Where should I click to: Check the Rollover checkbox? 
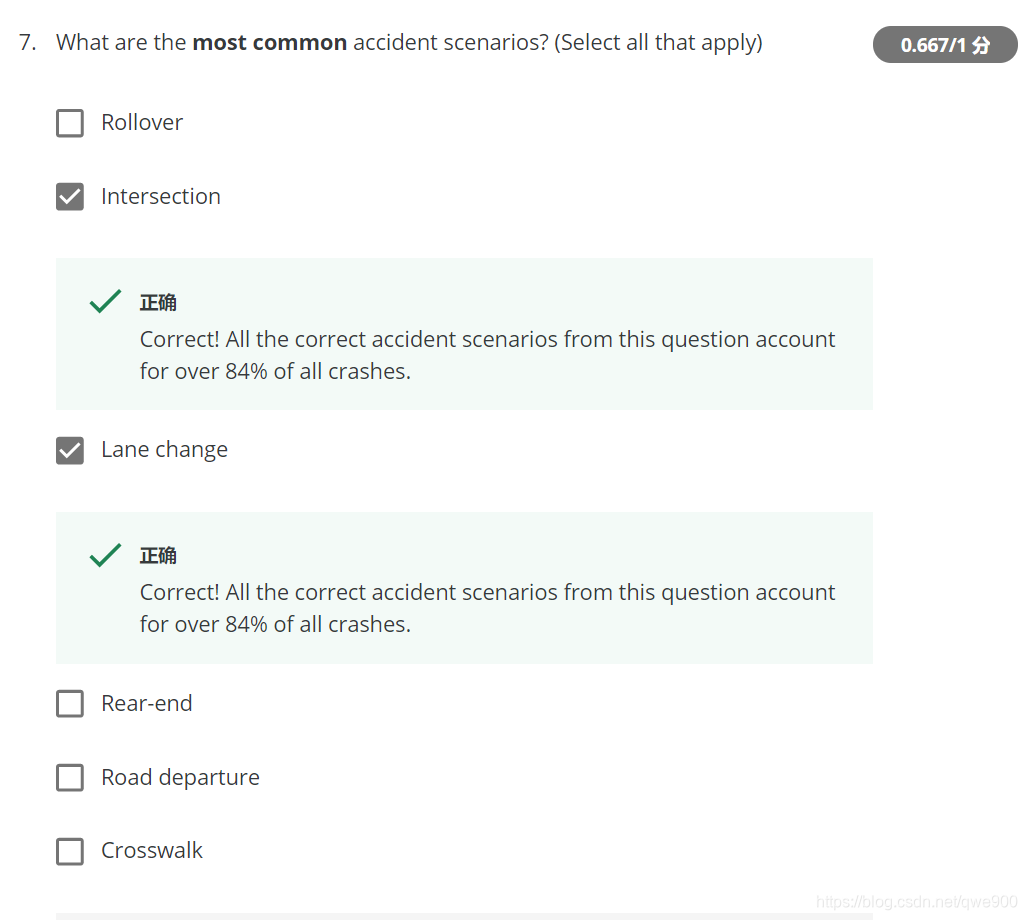point(69,123)
